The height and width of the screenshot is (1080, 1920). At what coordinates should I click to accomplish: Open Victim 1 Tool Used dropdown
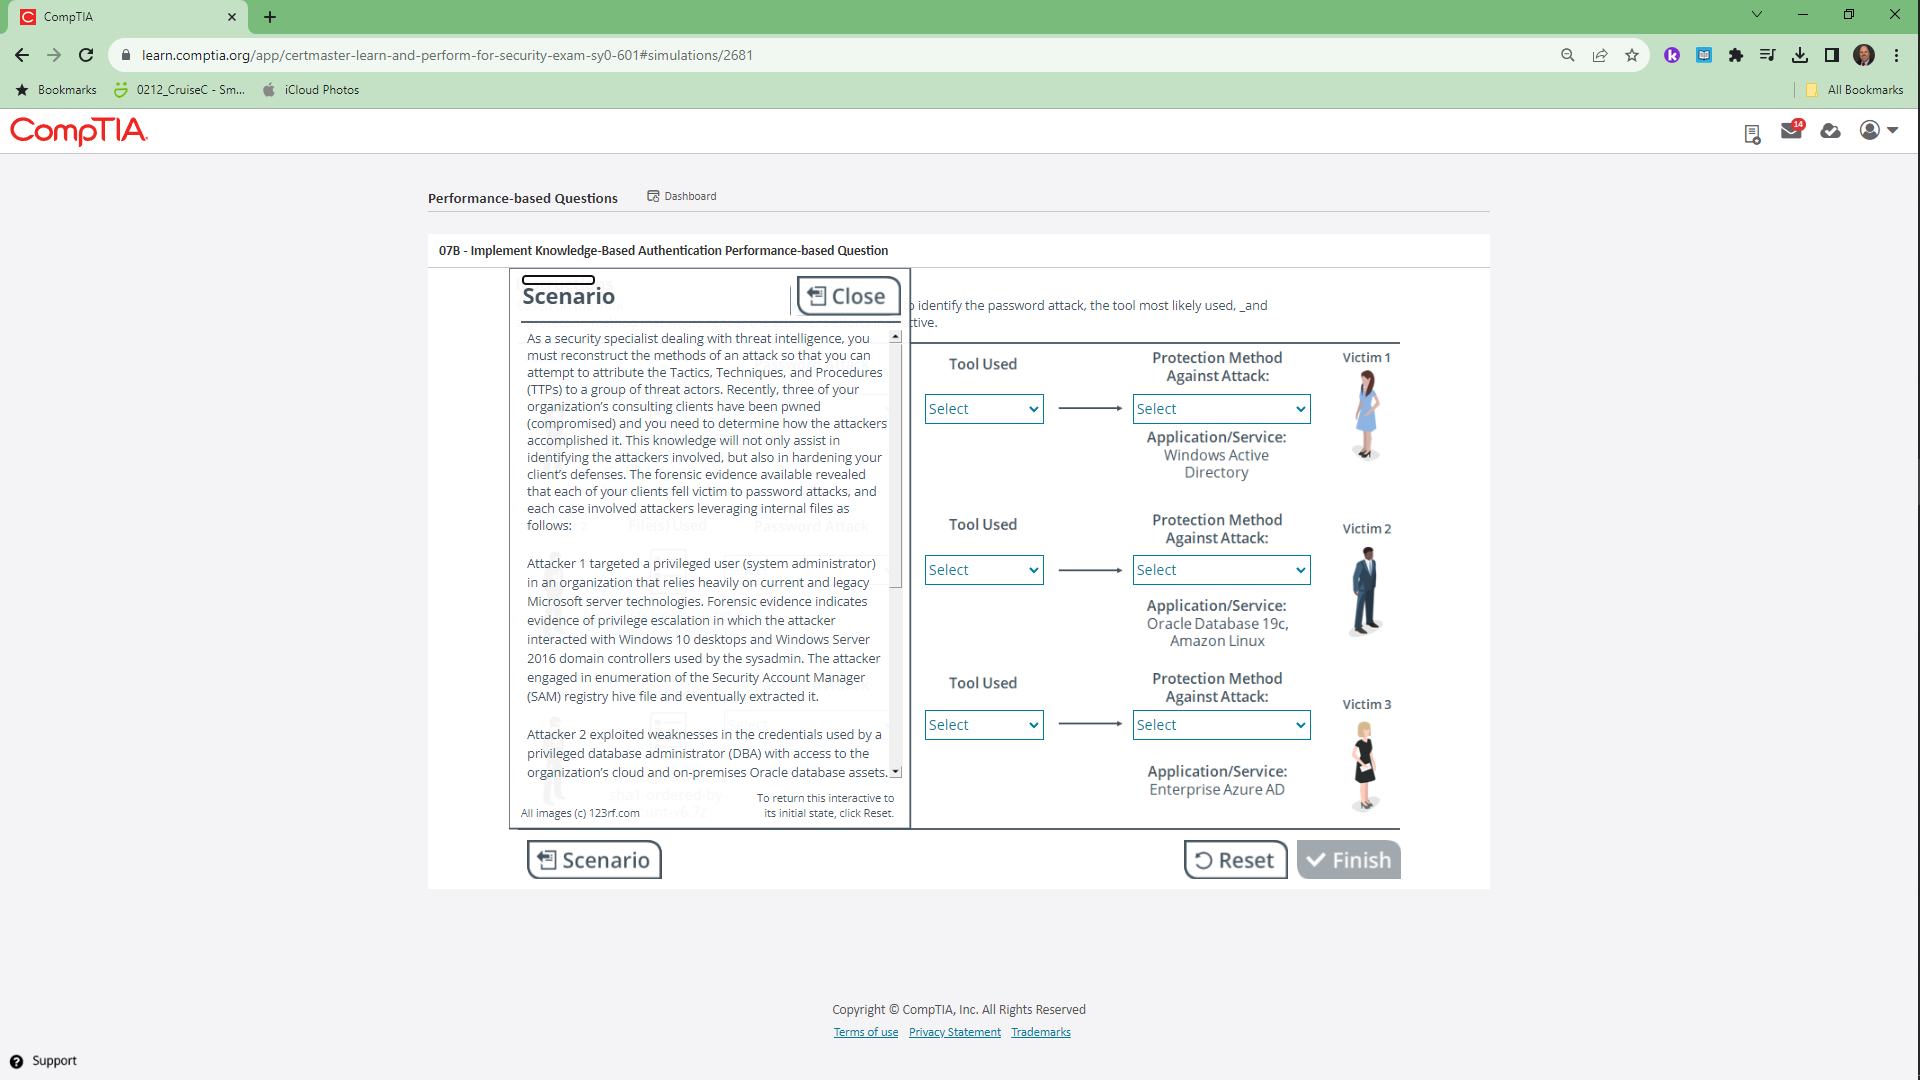point(983,409)
